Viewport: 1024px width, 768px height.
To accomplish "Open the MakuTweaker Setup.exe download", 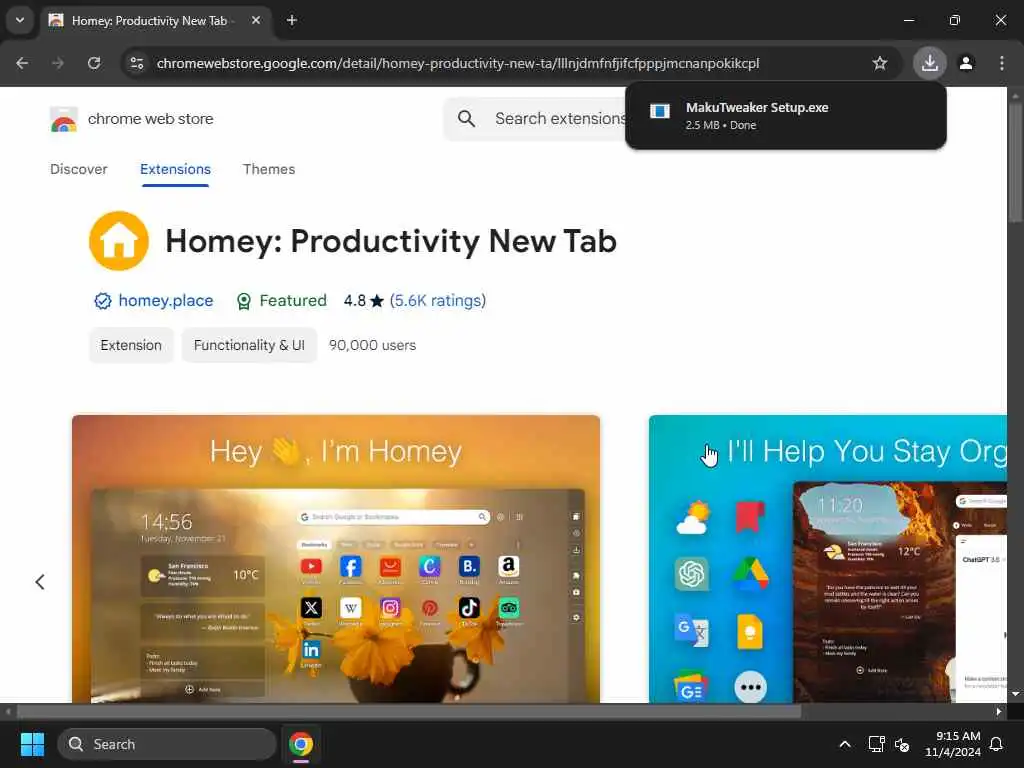I will [x=786, y=116].
